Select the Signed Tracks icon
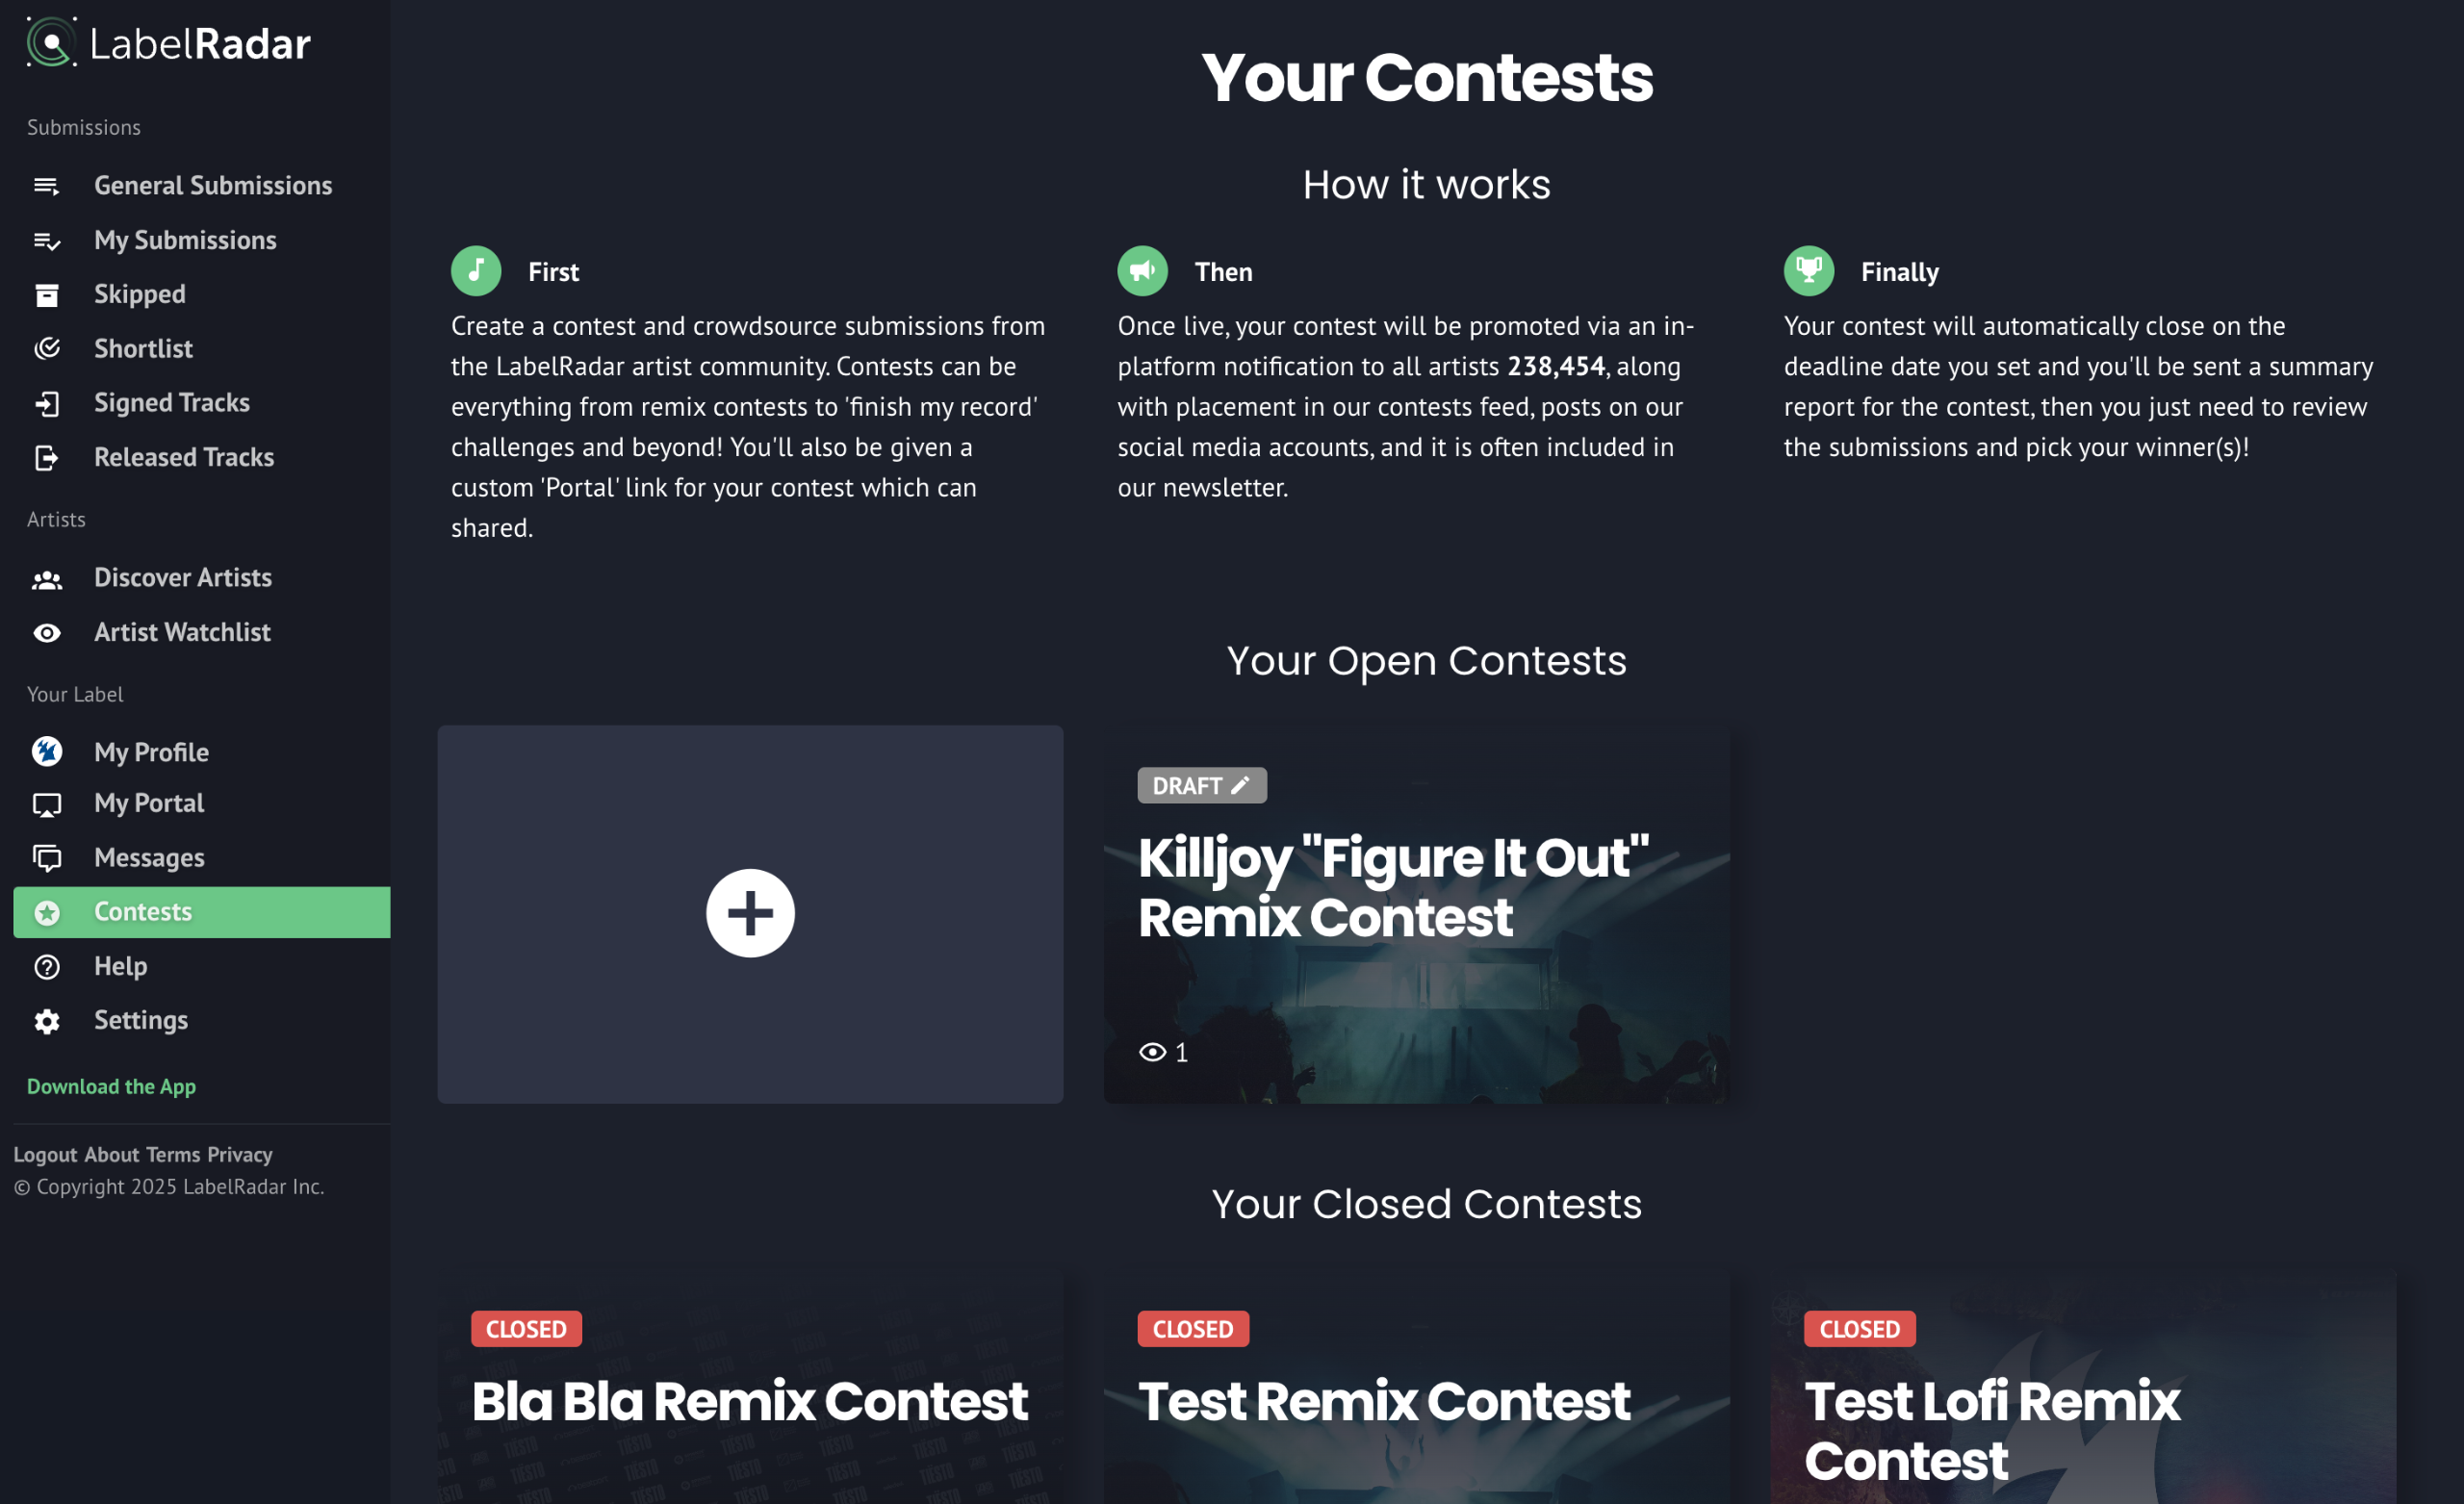Screen dimensions: 2464x1504 (x=47, y=403)
